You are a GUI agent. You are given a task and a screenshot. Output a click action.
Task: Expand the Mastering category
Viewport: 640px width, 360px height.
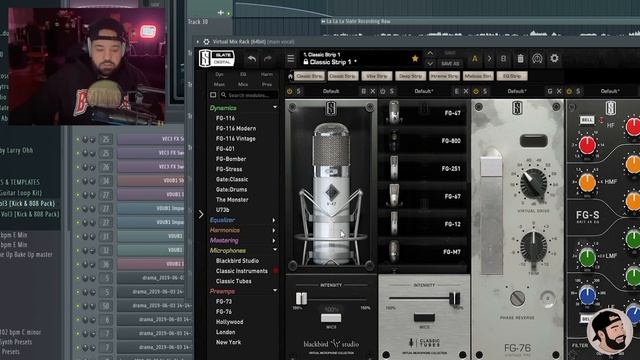coord(274,240)
